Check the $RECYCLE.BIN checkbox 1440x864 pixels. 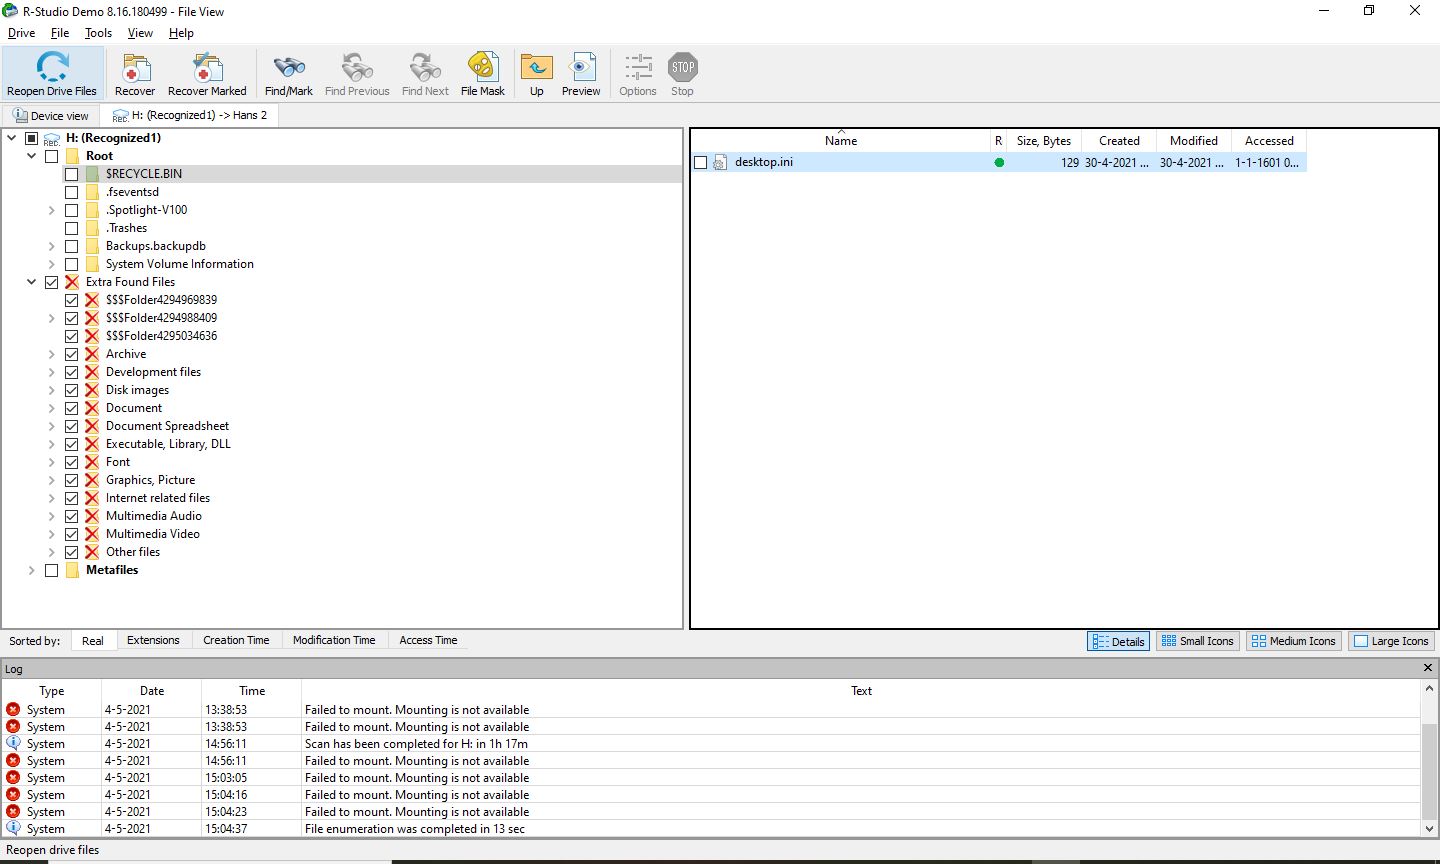point(71,174)
